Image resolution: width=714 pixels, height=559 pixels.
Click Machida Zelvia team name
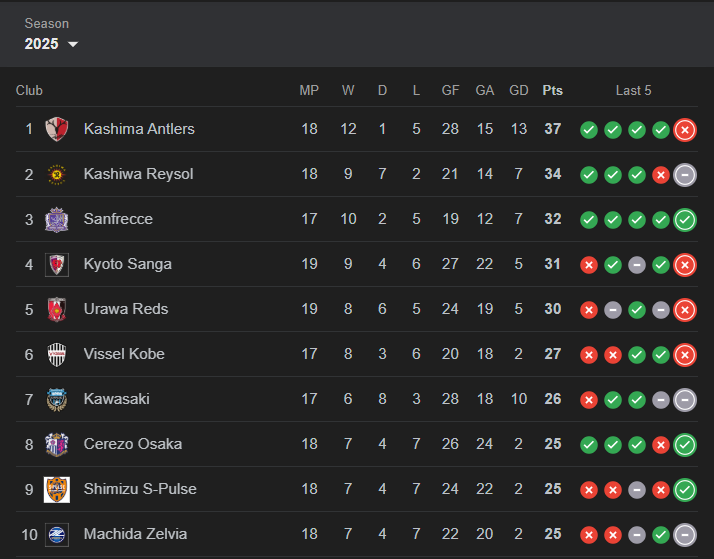pos(135,534)
